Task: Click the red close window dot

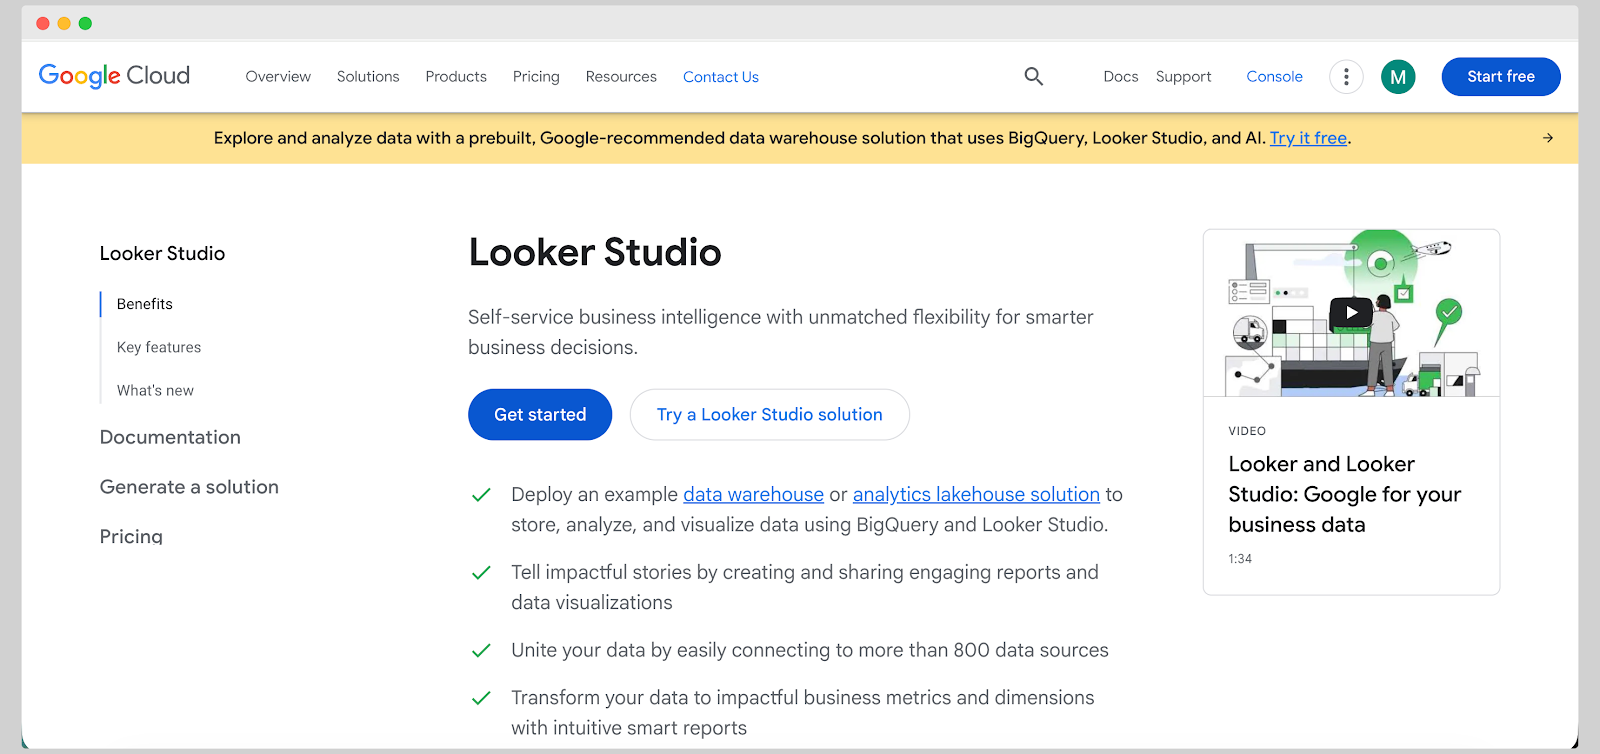Action: (x=42, y=23)
